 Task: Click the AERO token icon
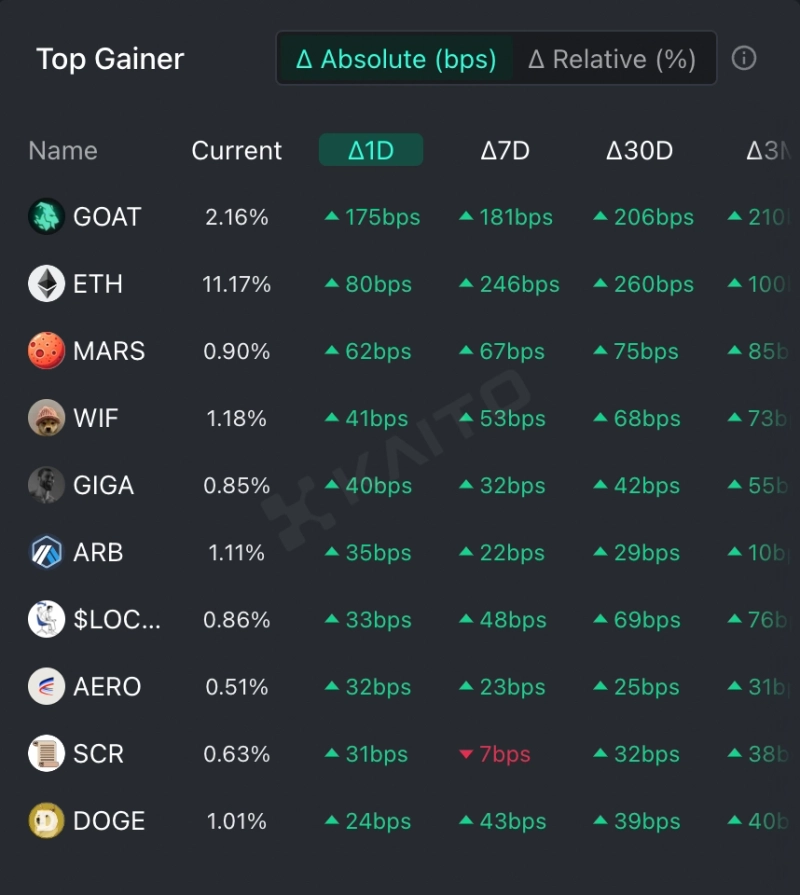tap(46, 687)
